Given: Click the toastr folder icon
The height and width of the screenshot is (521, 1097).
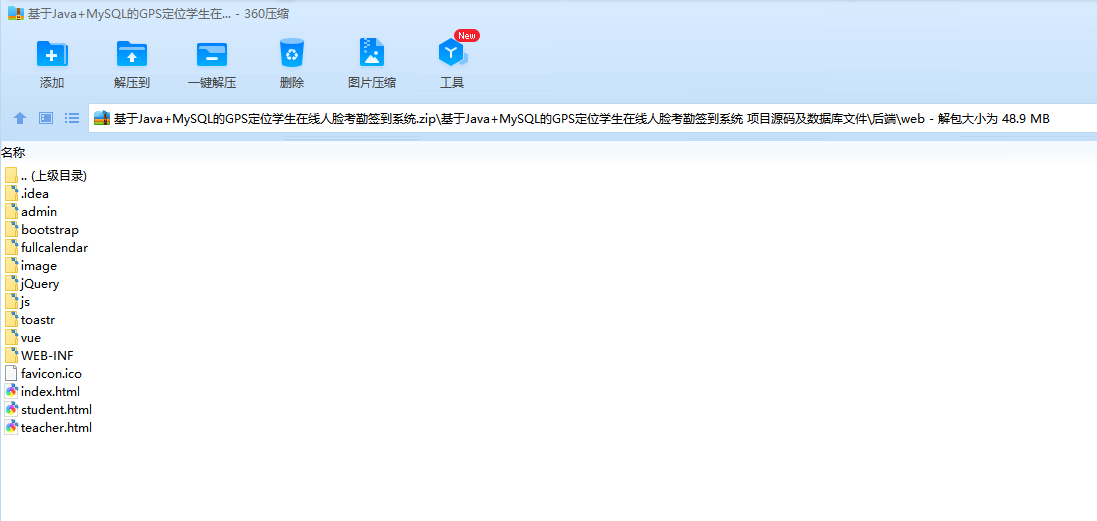Looking at the screenshot, I should 11,320.
